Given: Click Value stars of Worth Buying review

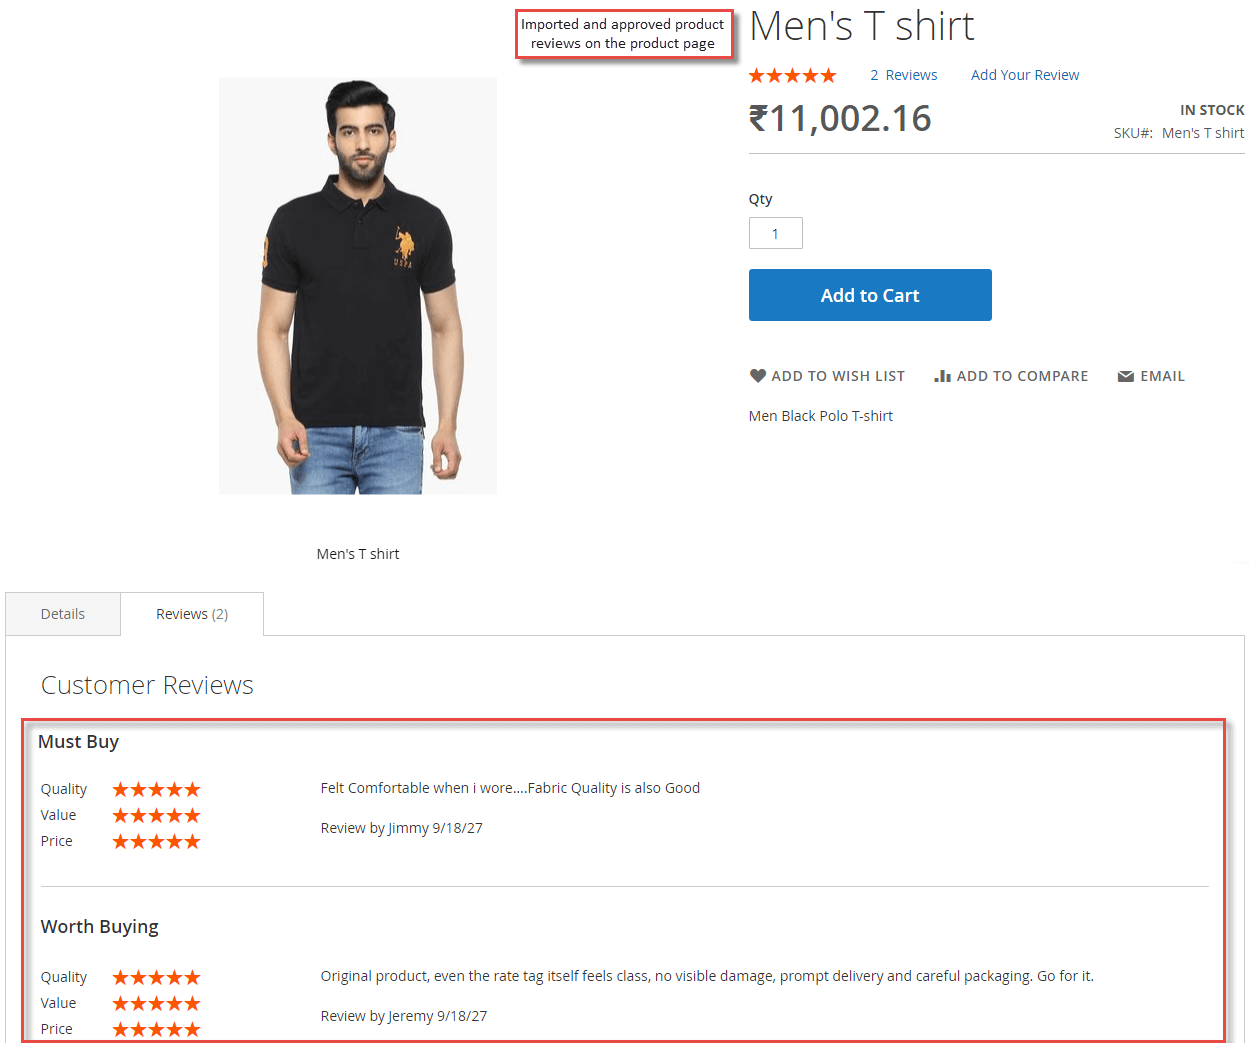Looking at the screenshot, I should tap(156, 1003).
